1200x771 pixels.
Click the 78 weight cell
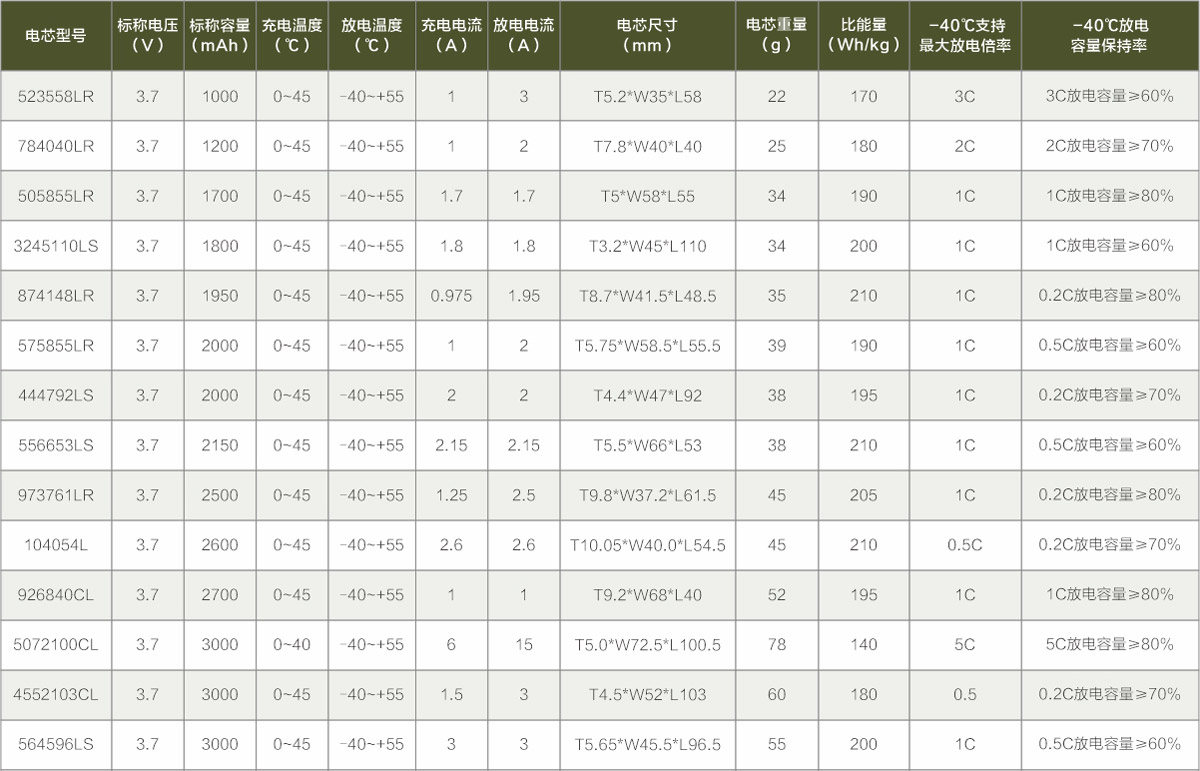777,645
